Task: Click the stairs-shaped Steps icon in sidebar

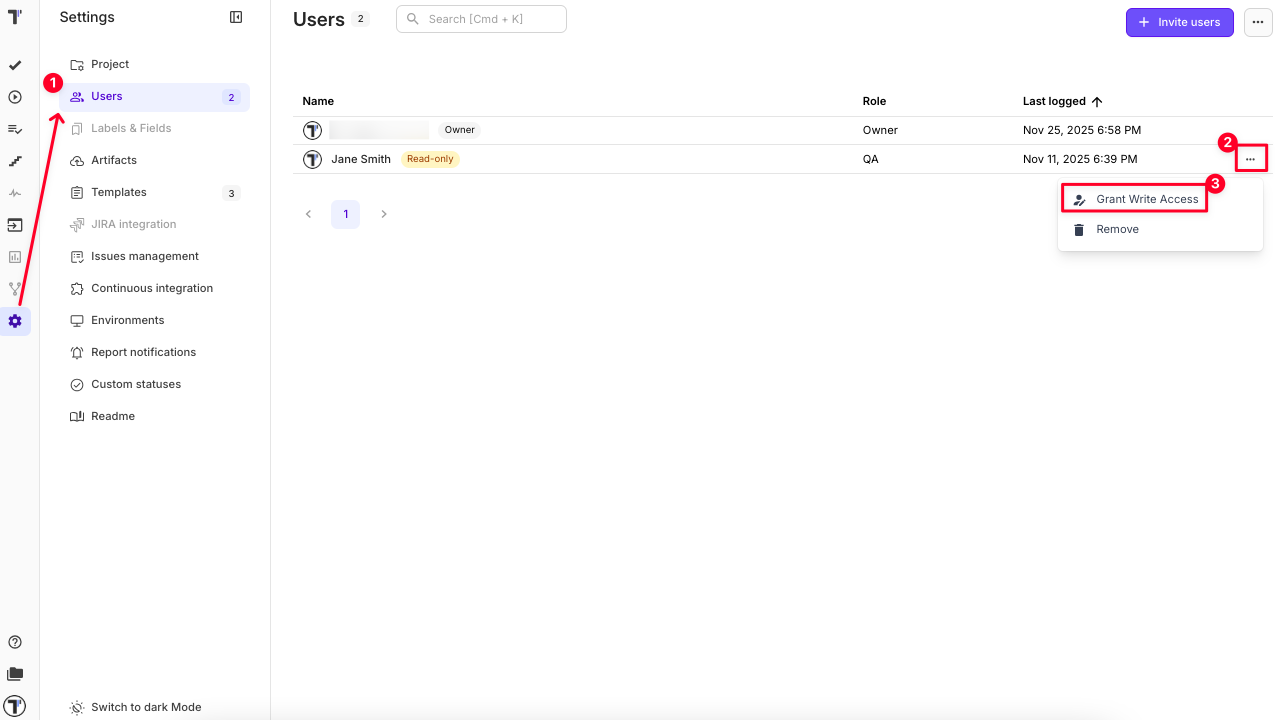Action: tap(14, 161)
